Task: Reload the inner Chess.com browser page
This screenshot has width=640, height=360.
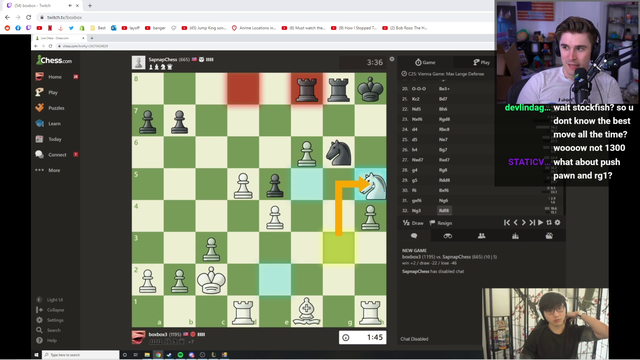Action: (x=51, y=46)
